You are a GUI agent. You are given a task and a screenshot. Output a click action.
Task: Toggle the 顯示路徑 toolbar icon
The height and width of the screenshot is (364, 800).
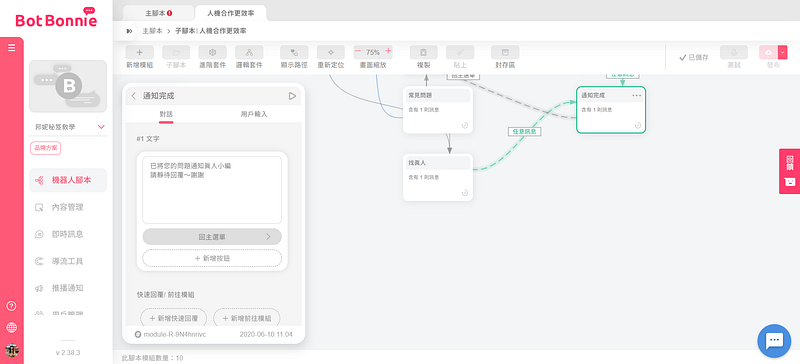click(x=294, y=52)
